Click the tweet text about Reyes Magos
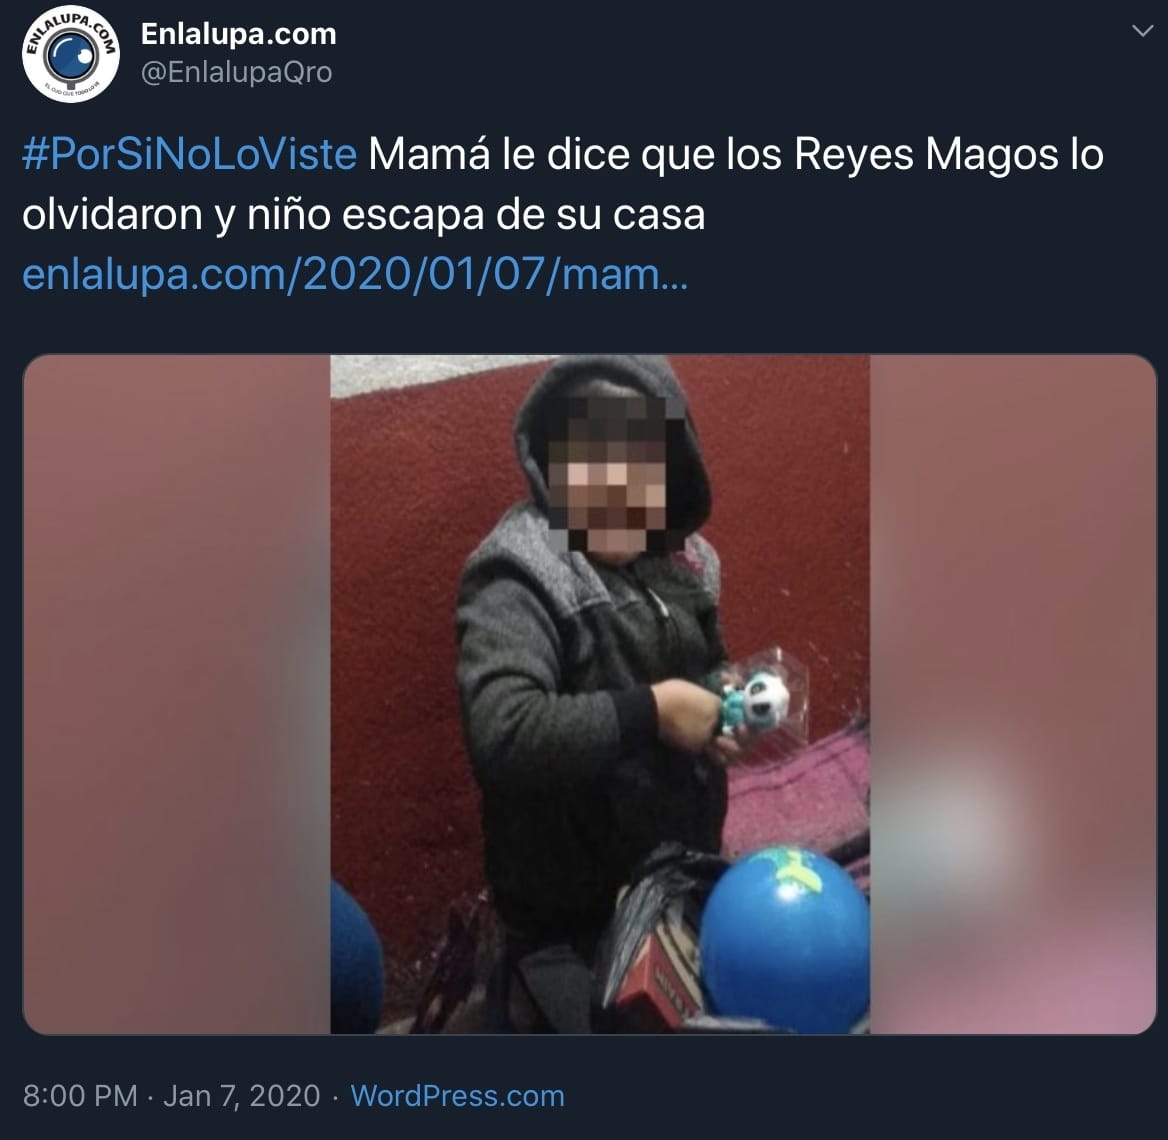This screenshot has width=1168, height=1140. coord(562,184)
